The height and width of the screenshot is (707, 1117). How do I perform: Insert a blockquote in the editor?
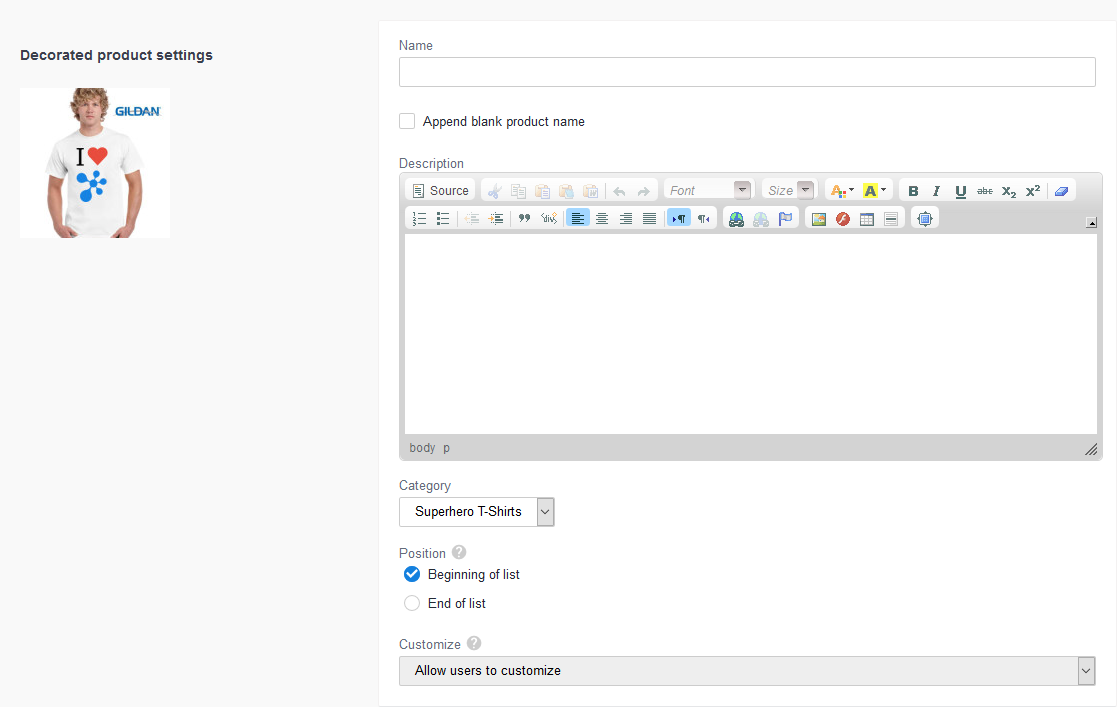click(523, 218)
